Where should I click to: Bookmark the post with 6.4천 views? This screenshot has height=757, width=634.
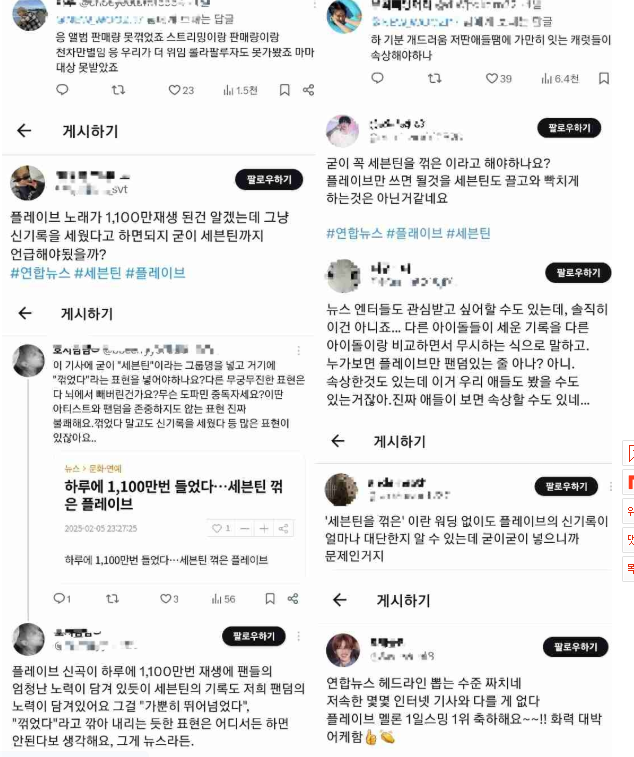[x=604, y=78]
